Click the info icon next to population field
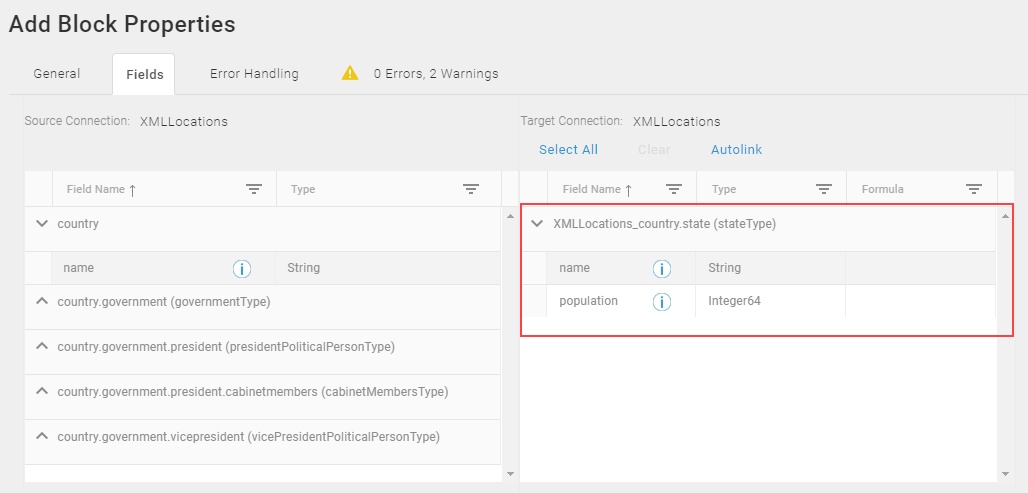Viewport: 1028px width, 493px height. [662, 302]
